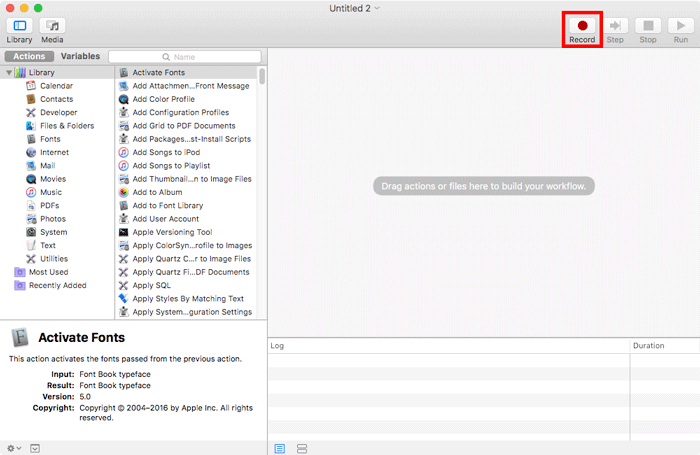Open the gear action menu
This screenshot has height=455, width=700.
[14, 448]
